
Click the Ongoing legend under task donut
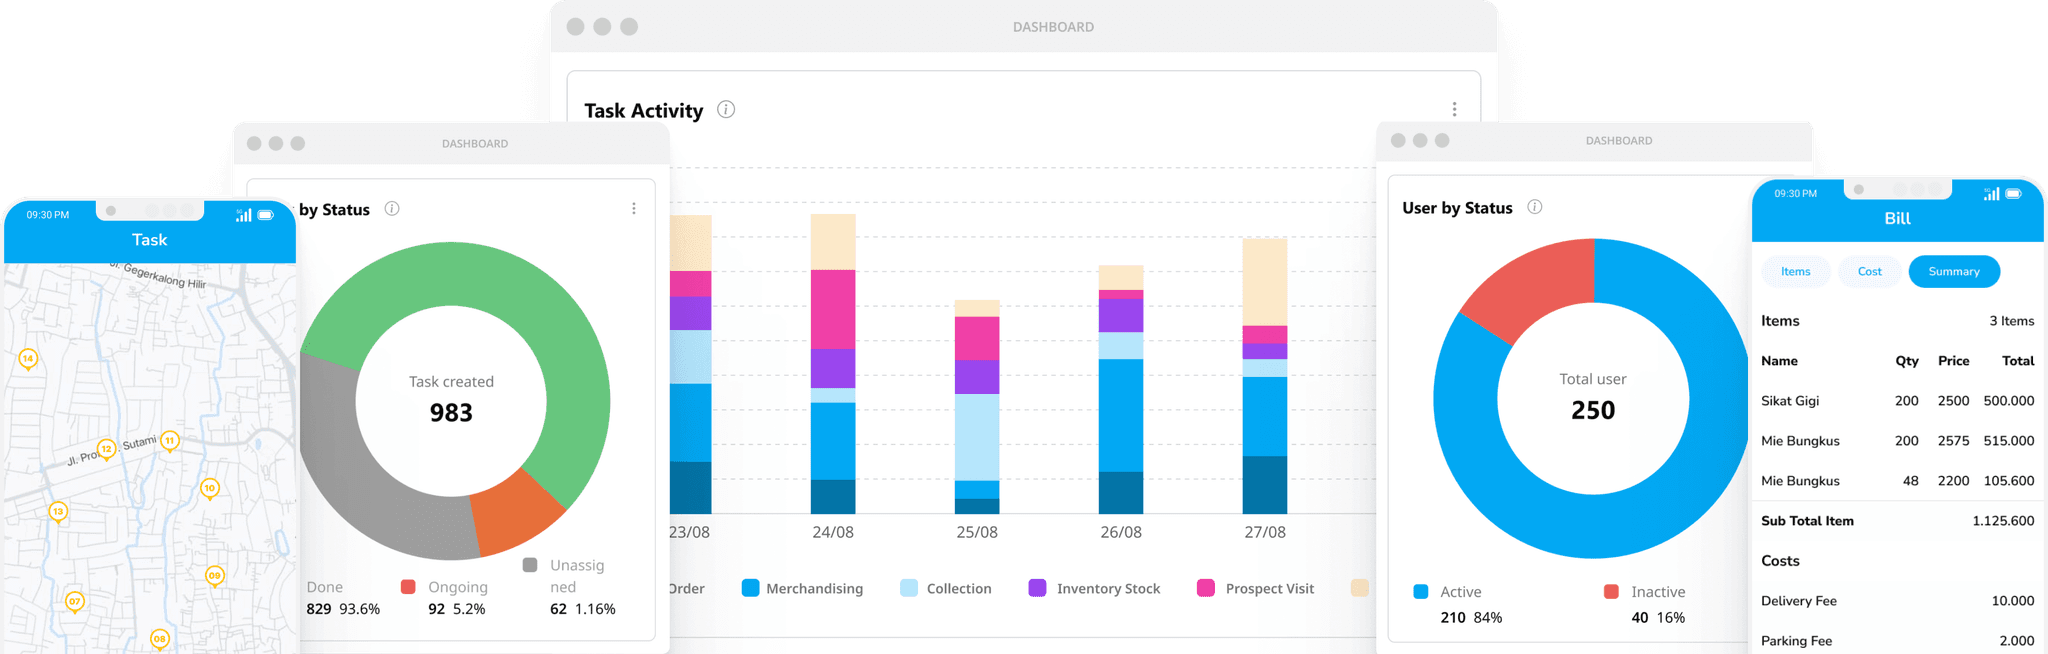(444, 587)
